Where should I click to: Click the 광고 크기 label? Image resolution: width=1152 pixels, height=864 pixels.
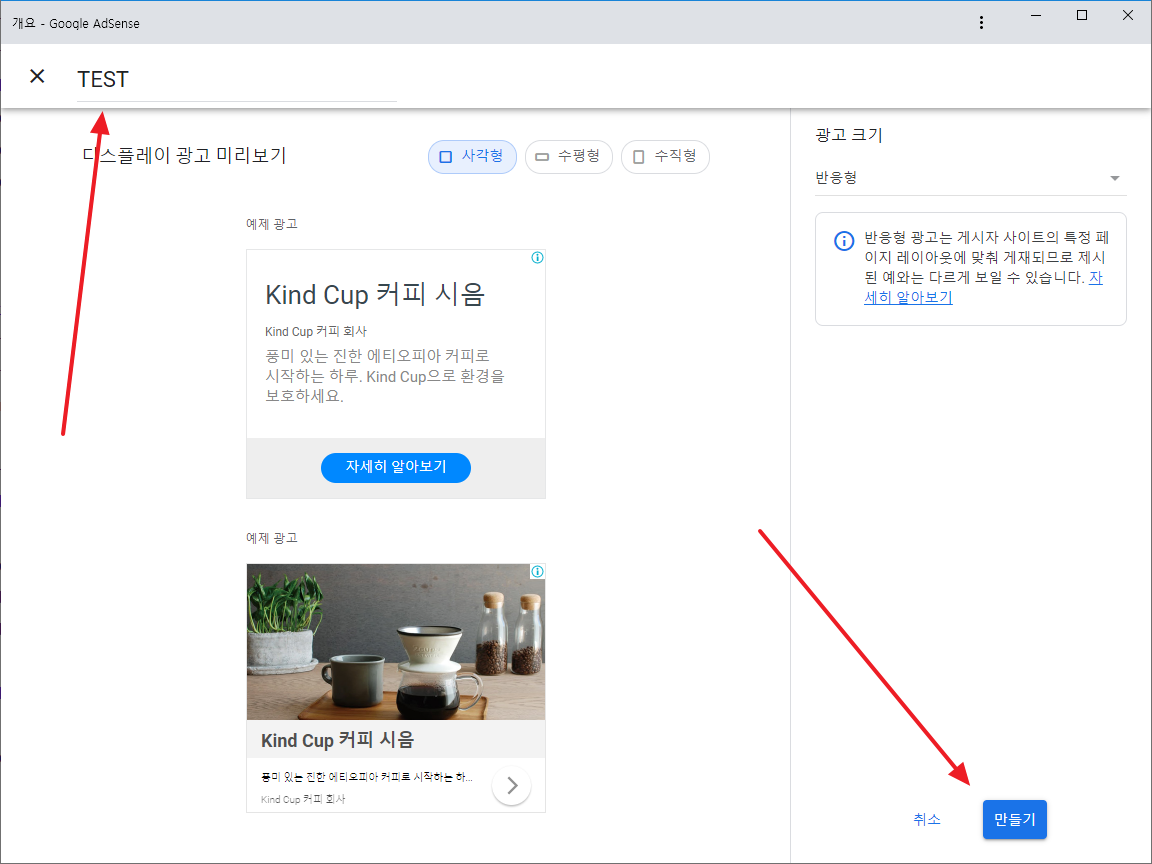849,135
